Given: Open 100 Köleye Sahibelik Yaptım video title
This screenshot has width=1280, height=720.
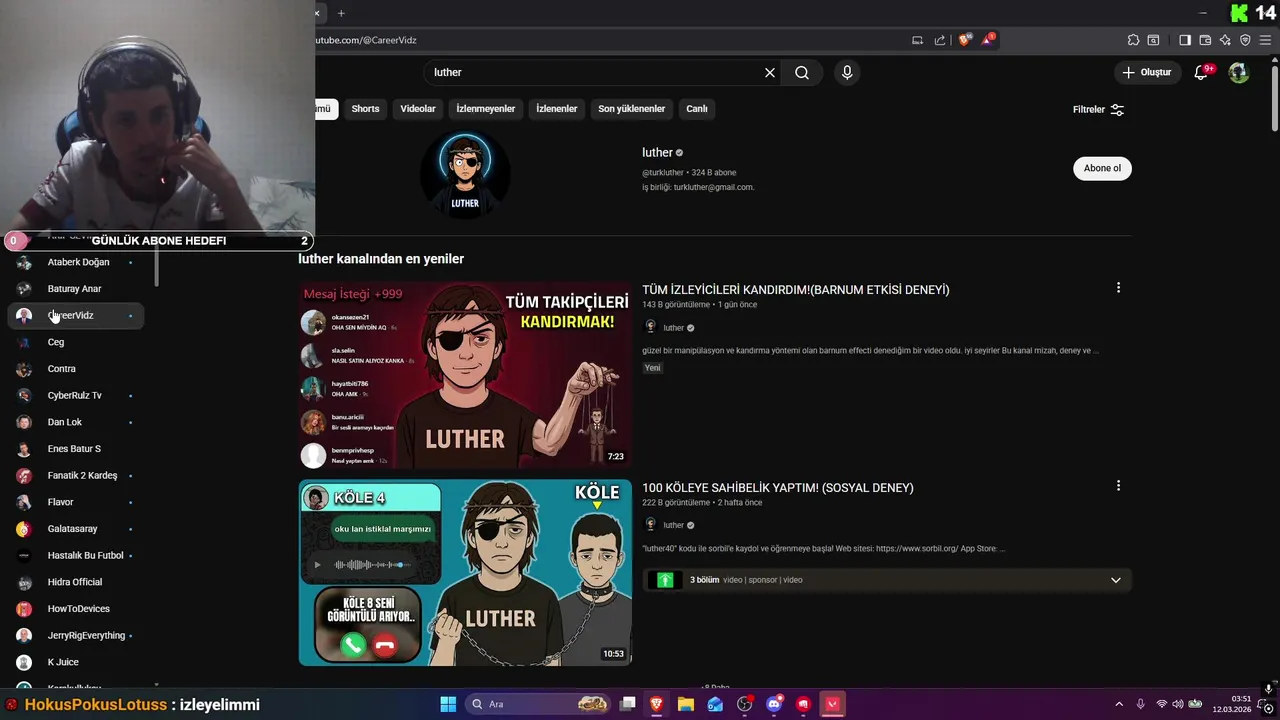Looking at the screenshot, I should tap(778, 488).
